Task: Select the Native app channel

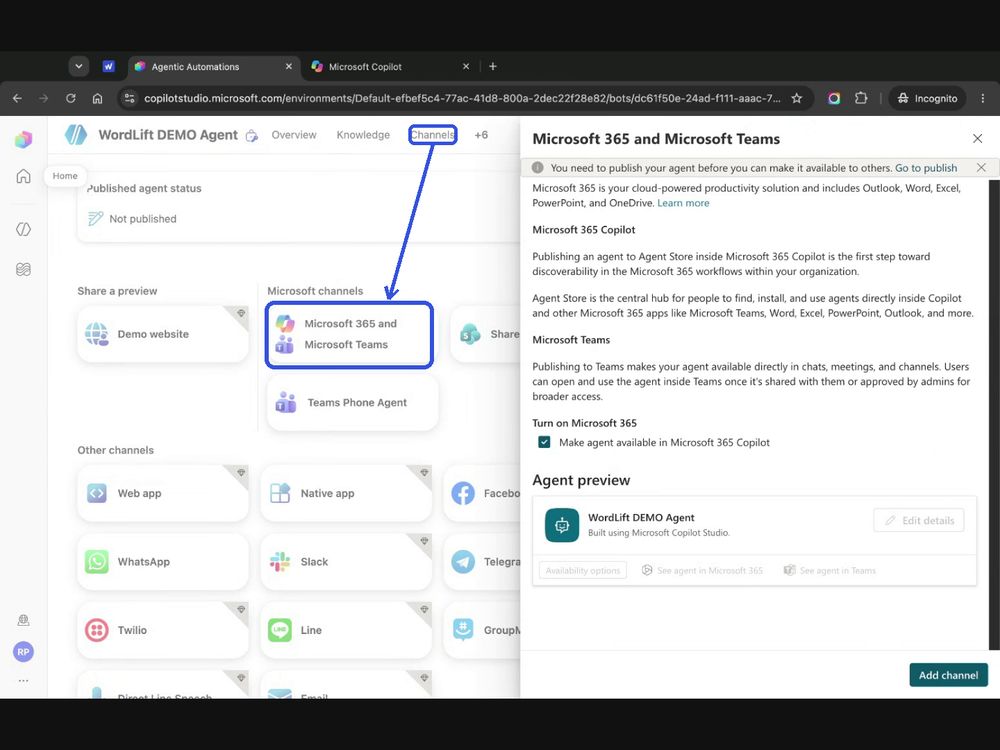Action: (x=346, y=493)
